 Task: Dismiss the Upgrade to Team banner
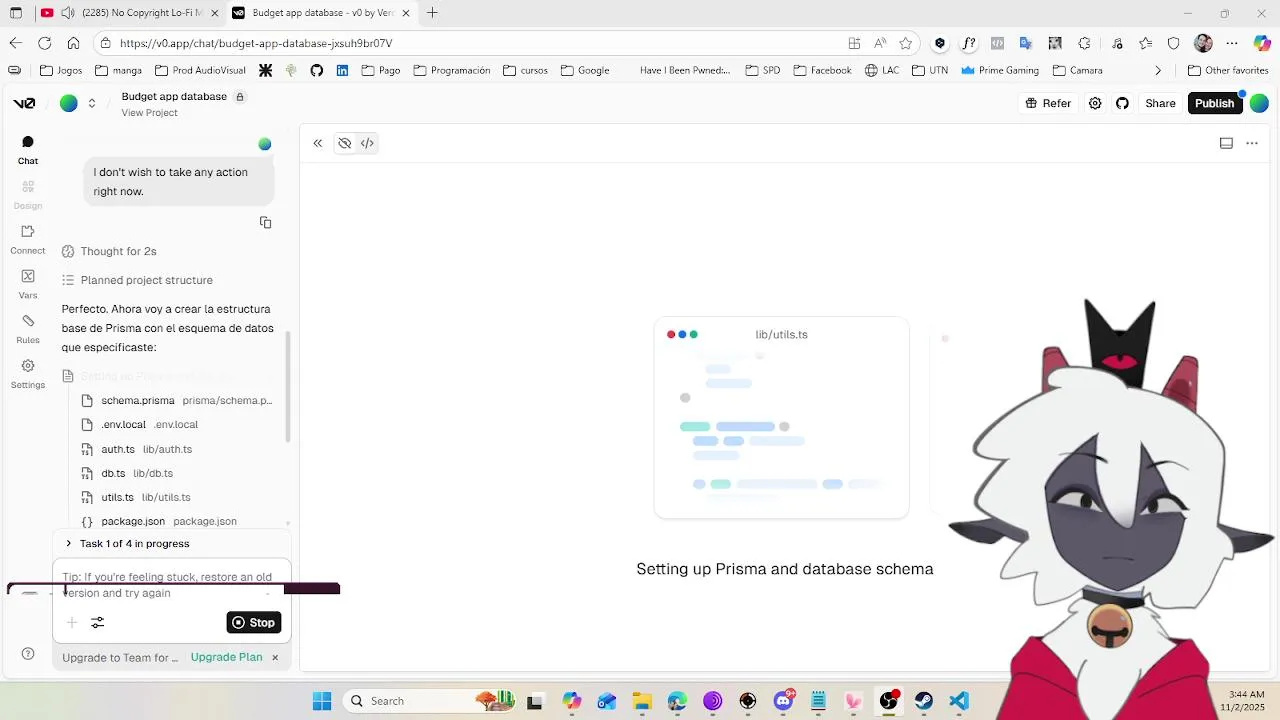(x=275, y=657)
